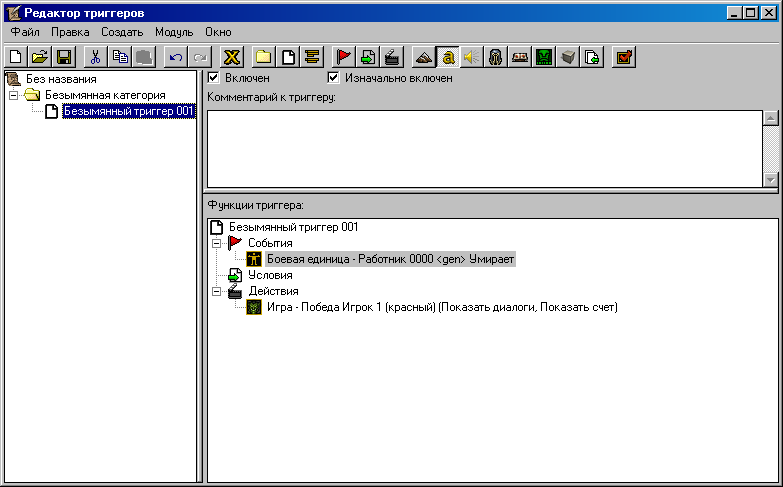The width and height of the screenshot is (783, 487).
Task: Add new action via clapperboard icon
Action: coord(392,57)
